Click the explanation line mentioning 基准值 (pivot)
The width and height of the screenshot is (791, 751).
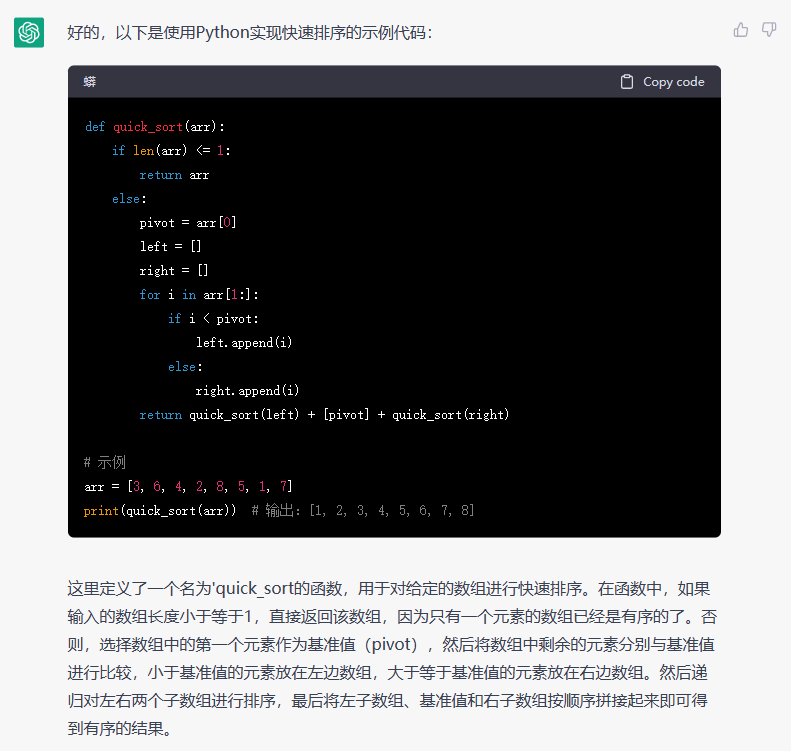[x=391, y=645]
